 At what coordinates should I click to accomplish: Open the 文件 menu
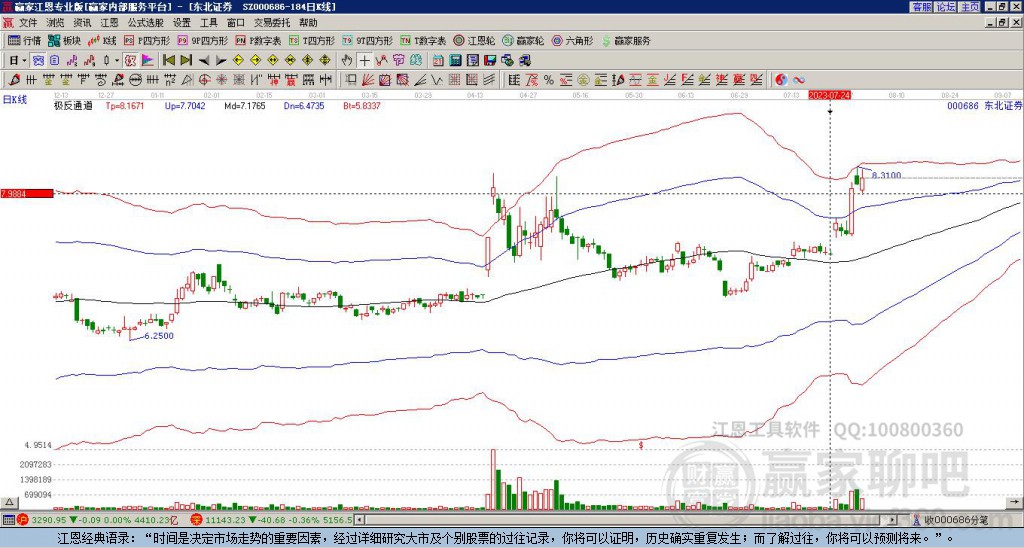28,23
